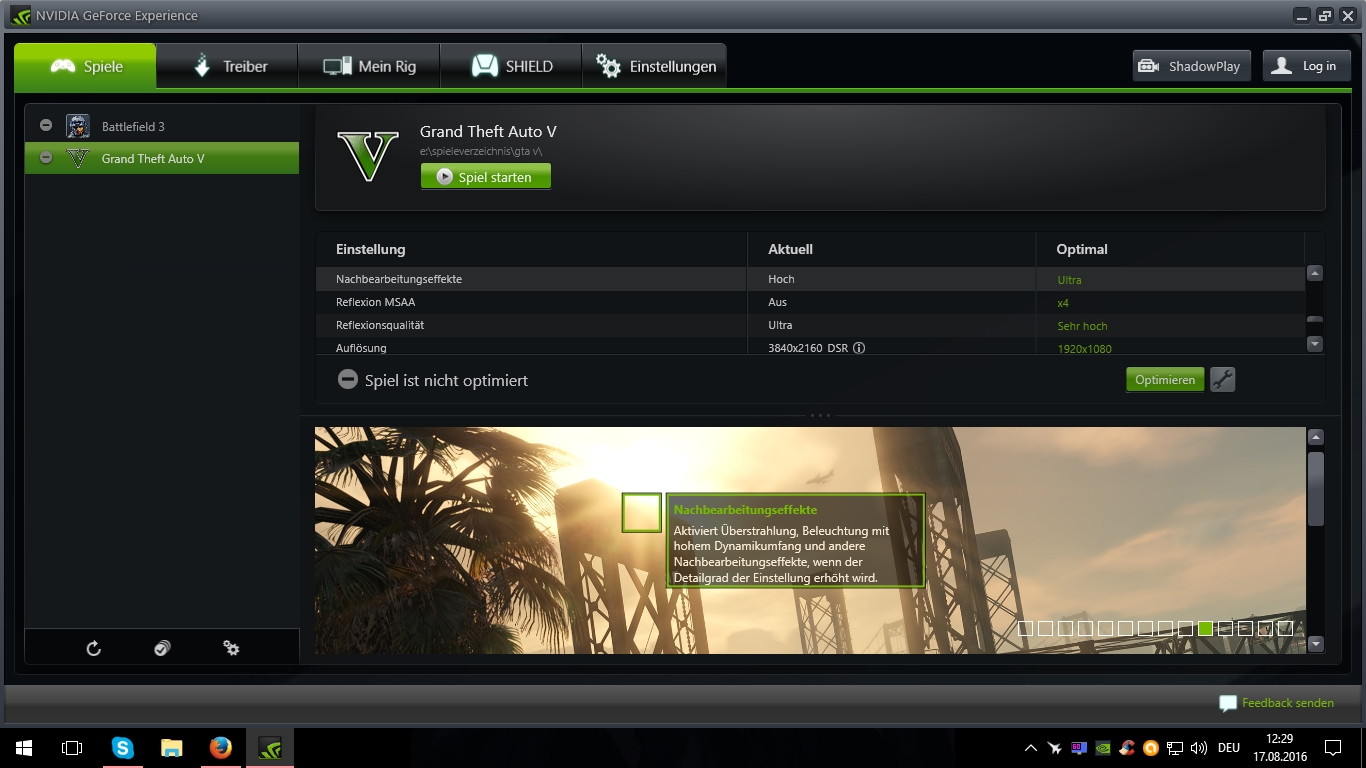
Task: Click the highlighted square marker on screenshot
Action: (641, 512)
